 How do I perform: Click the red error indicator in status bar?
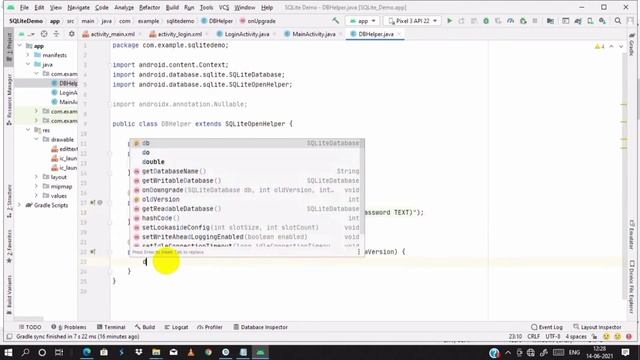pos(629,336)
